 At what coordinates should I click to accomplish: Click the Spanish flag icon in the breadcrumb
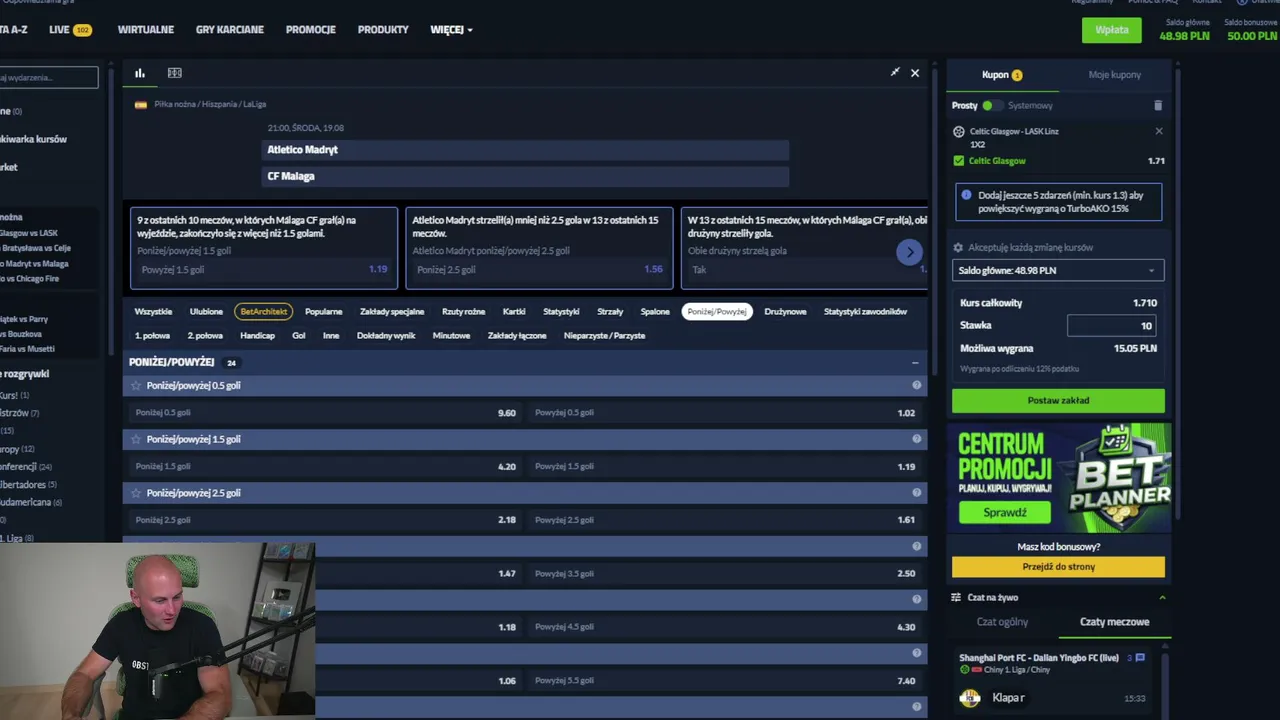[x=141, y=104]
